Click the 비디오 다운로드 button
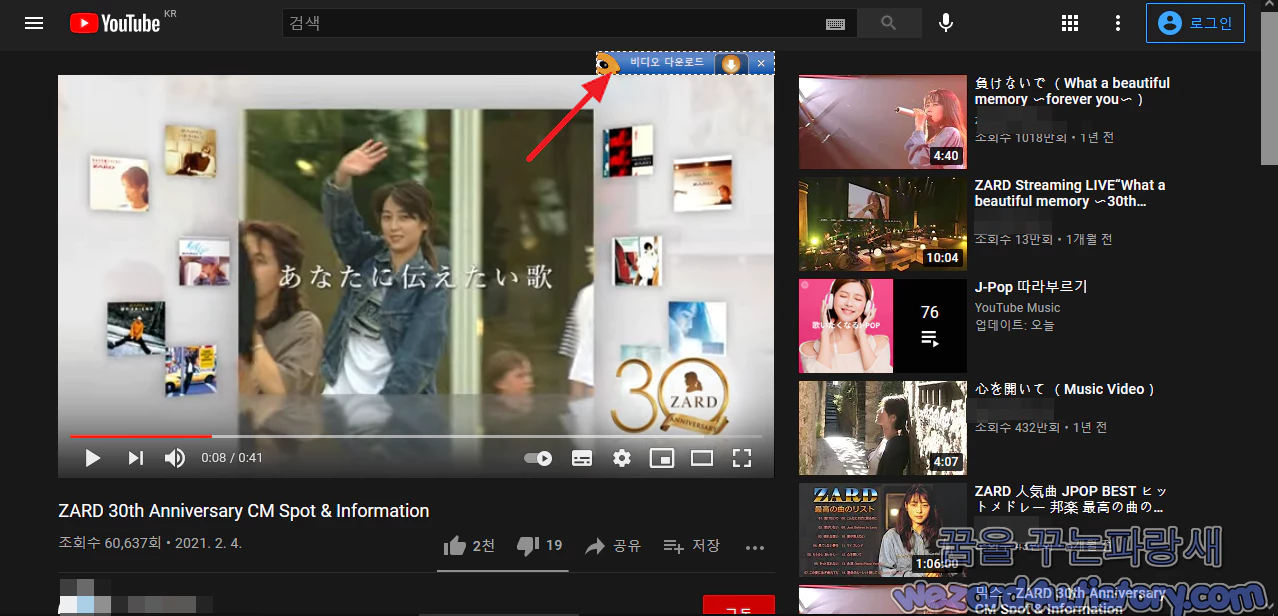 click(666, 63)
